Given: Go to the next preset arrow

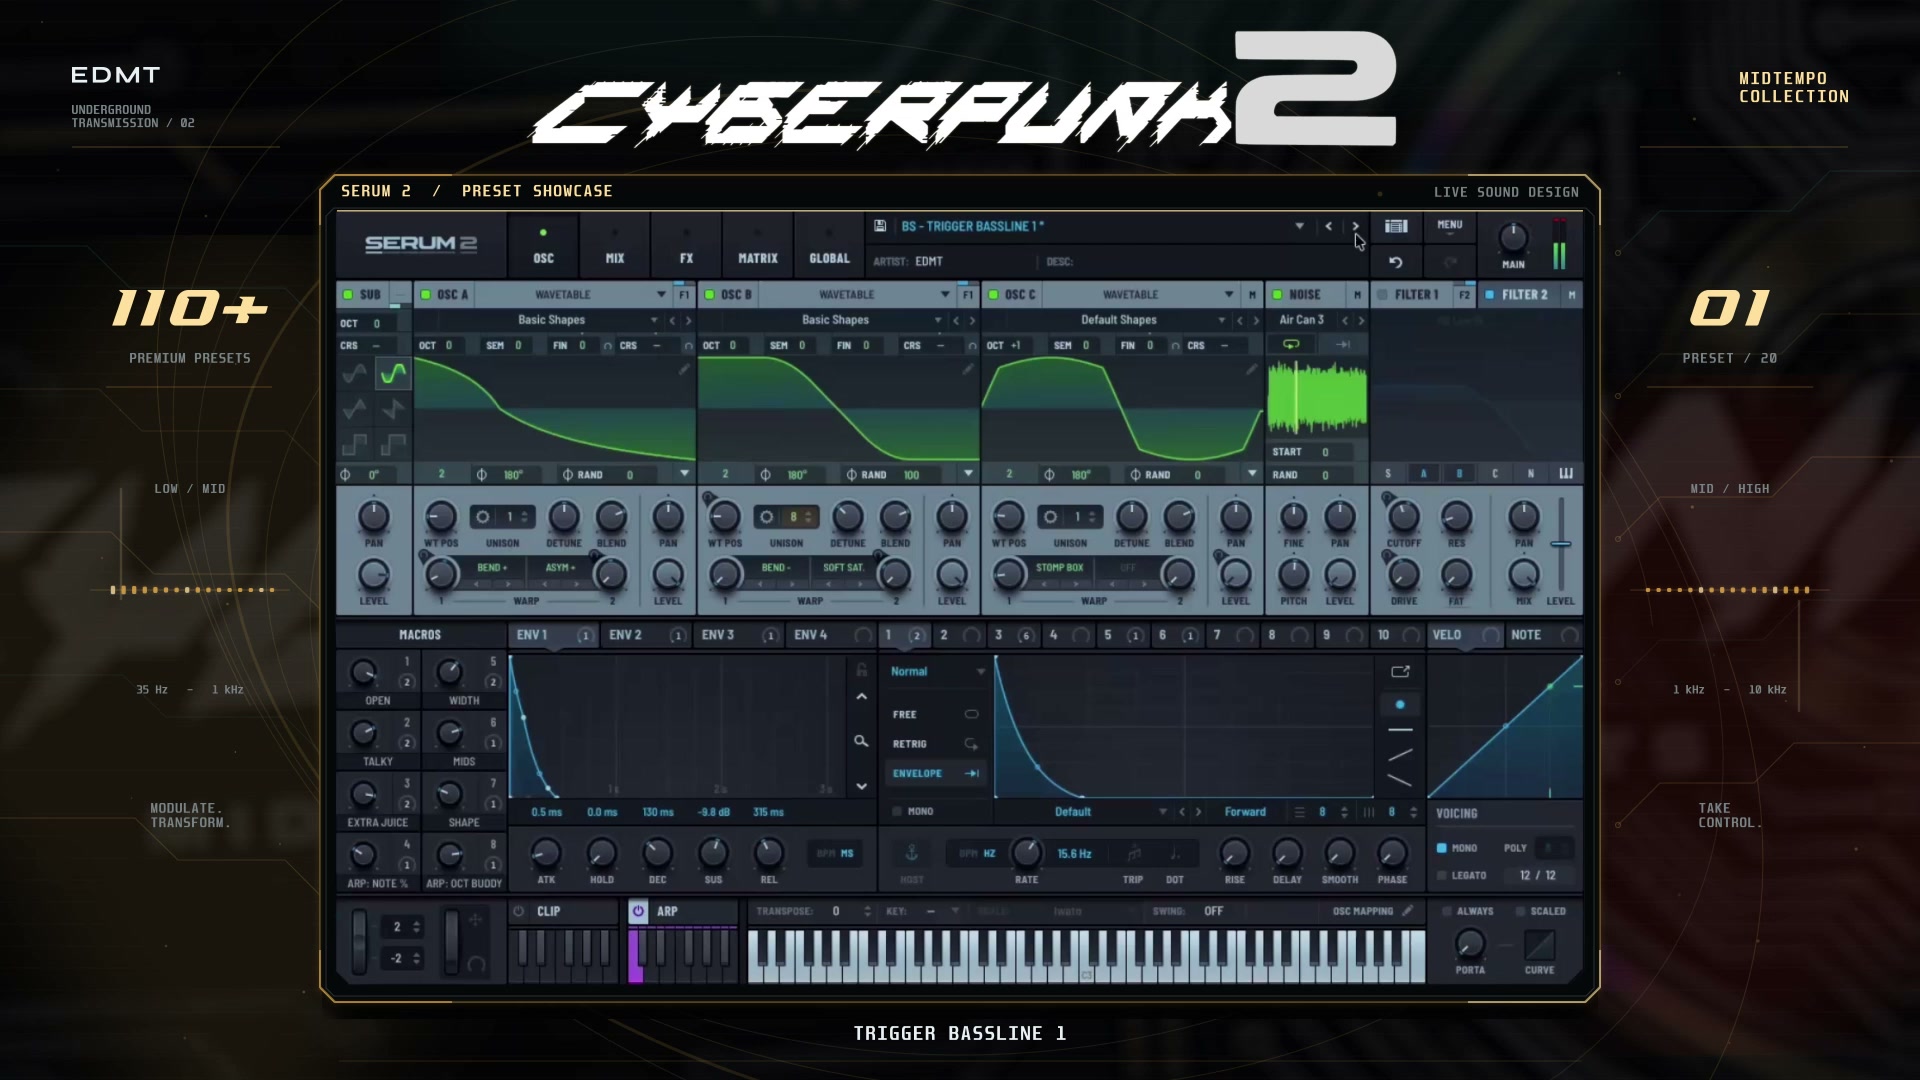Looking at the screenshot, I should click(1356, 227).
